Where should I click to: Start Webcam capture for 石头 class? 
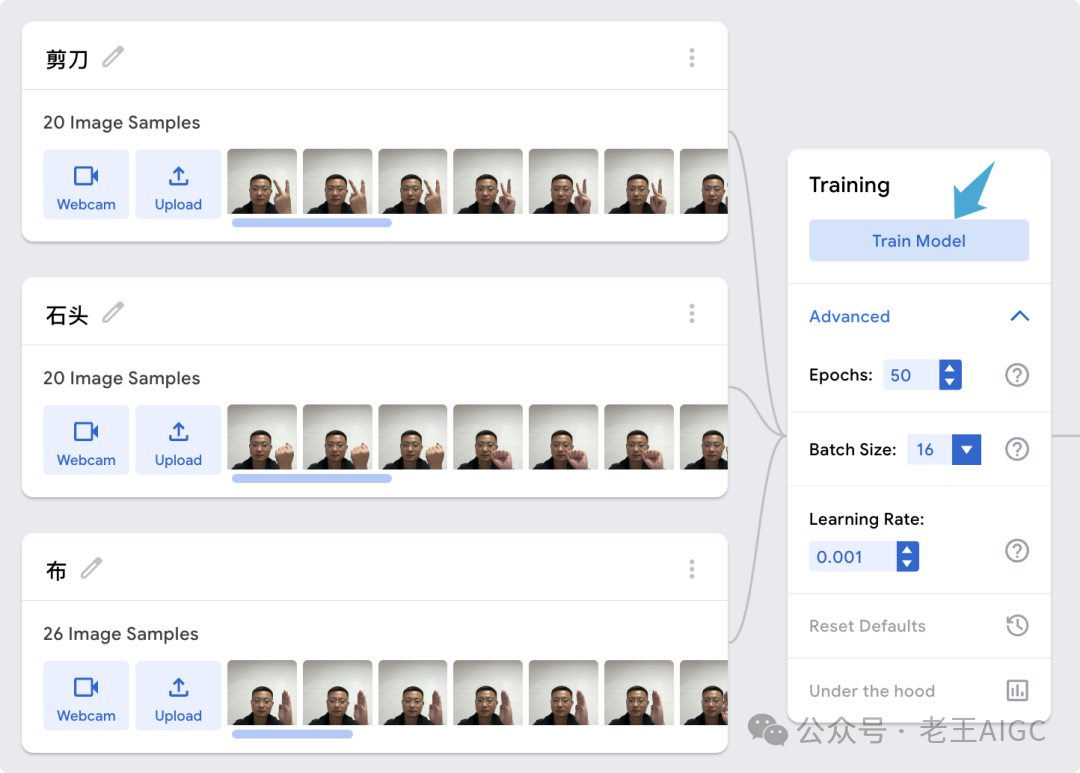(86, 440)
